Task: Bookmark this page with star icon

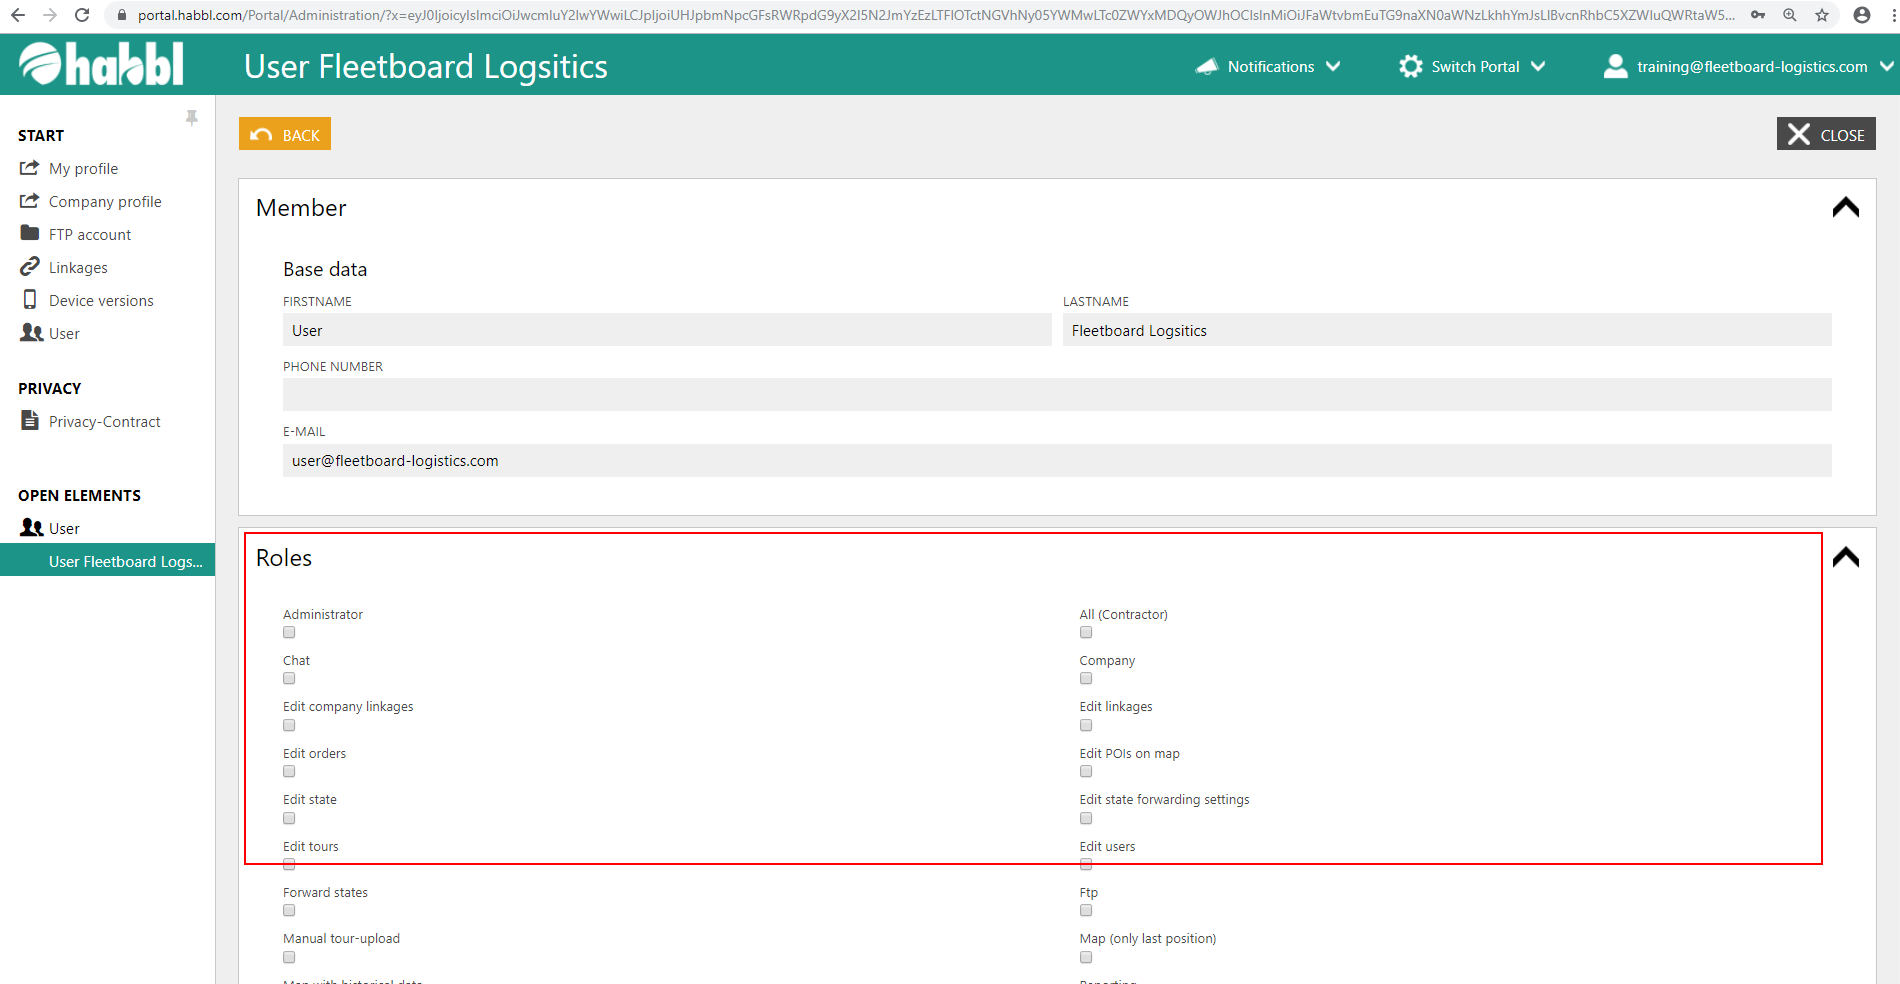Action: coord(1822,15)
